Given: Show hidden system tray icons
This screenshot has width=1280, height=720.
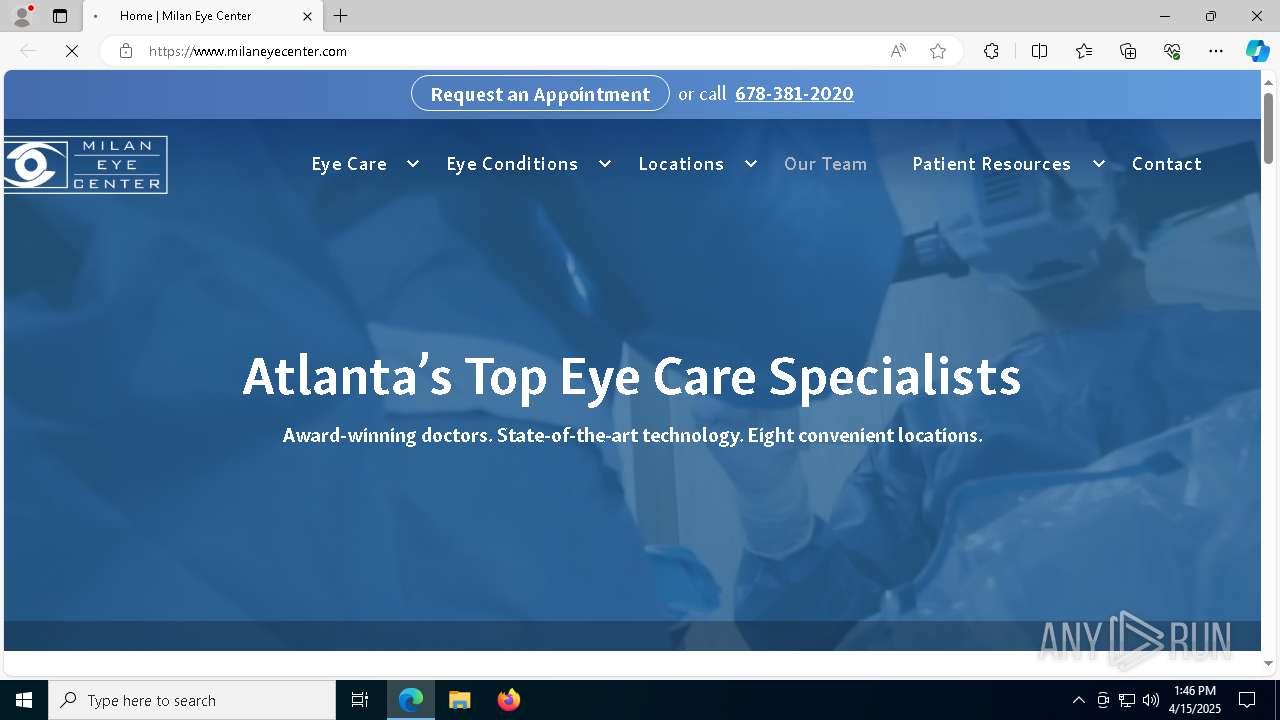Looking at the screenshot, I should 1078,700.
